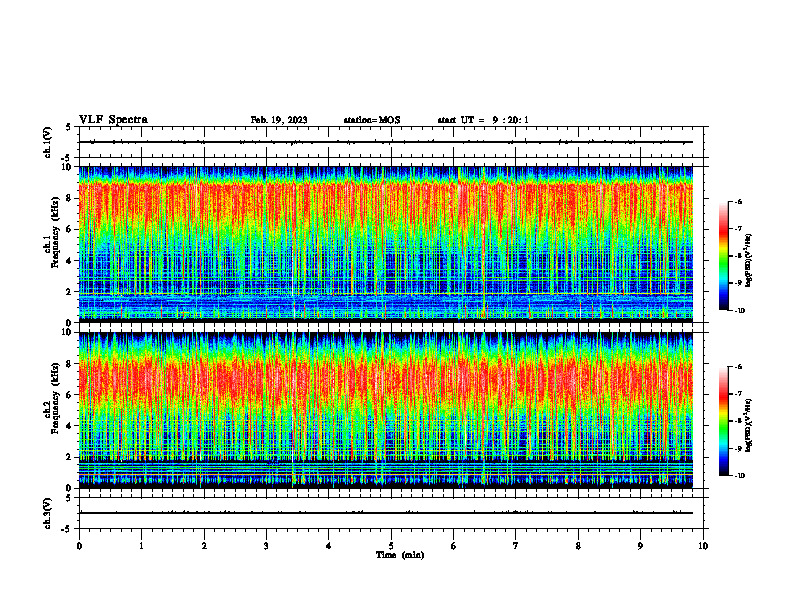Image resolution: width=792 pixels, height=612 pixels.
Task: Click the "-5" tick of ch.3(V) axis
Action: [x=68, y=529]
